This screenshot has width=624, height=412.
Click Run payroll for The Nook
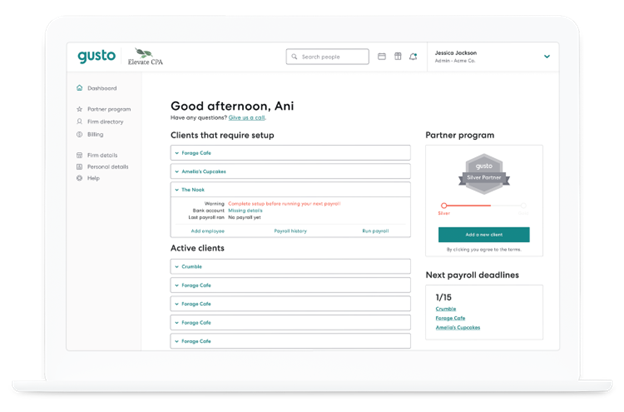click(x=376, y=231)
